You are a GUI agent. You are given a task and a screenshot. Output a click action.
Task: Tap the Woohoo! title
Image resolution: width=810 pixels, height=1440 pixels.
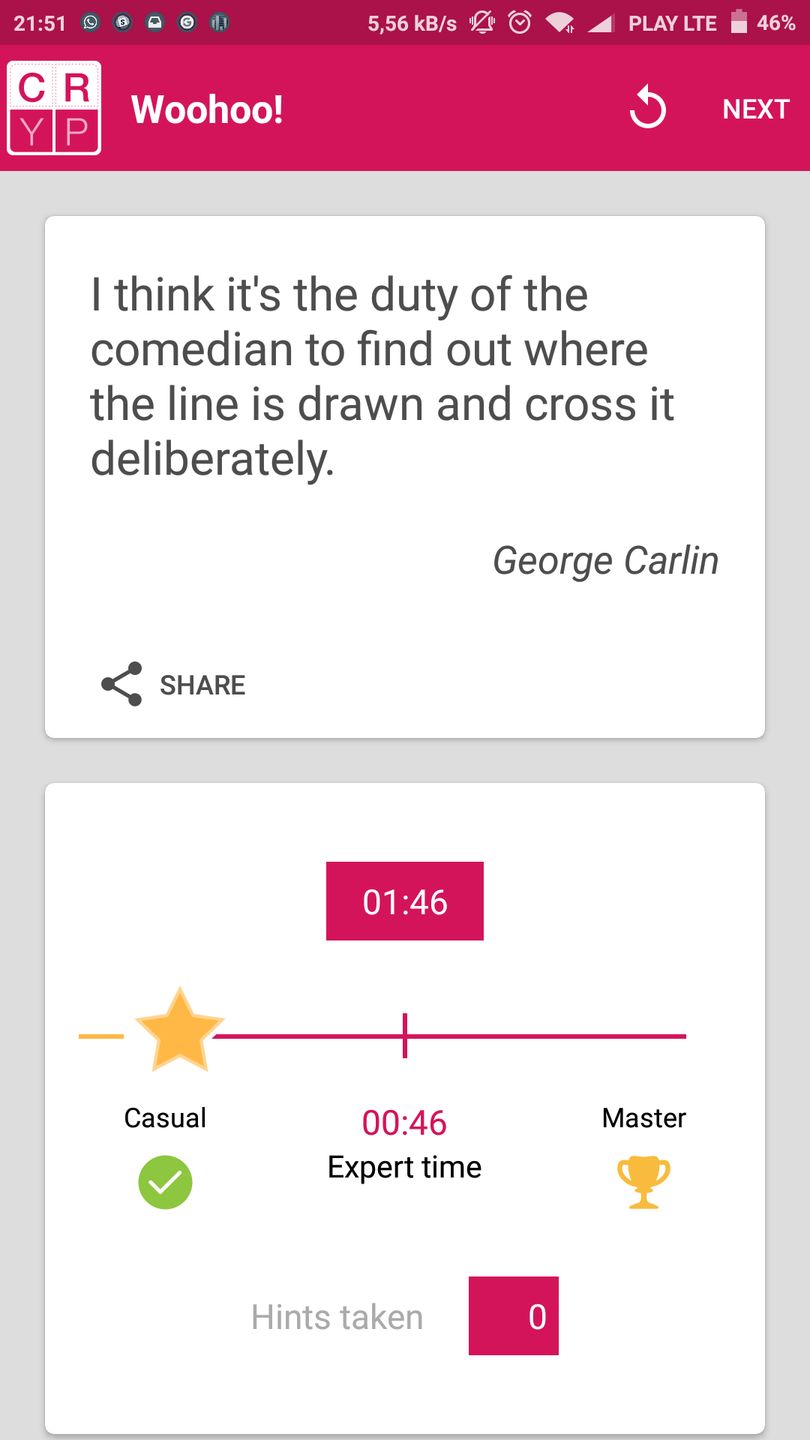[207, 109]
